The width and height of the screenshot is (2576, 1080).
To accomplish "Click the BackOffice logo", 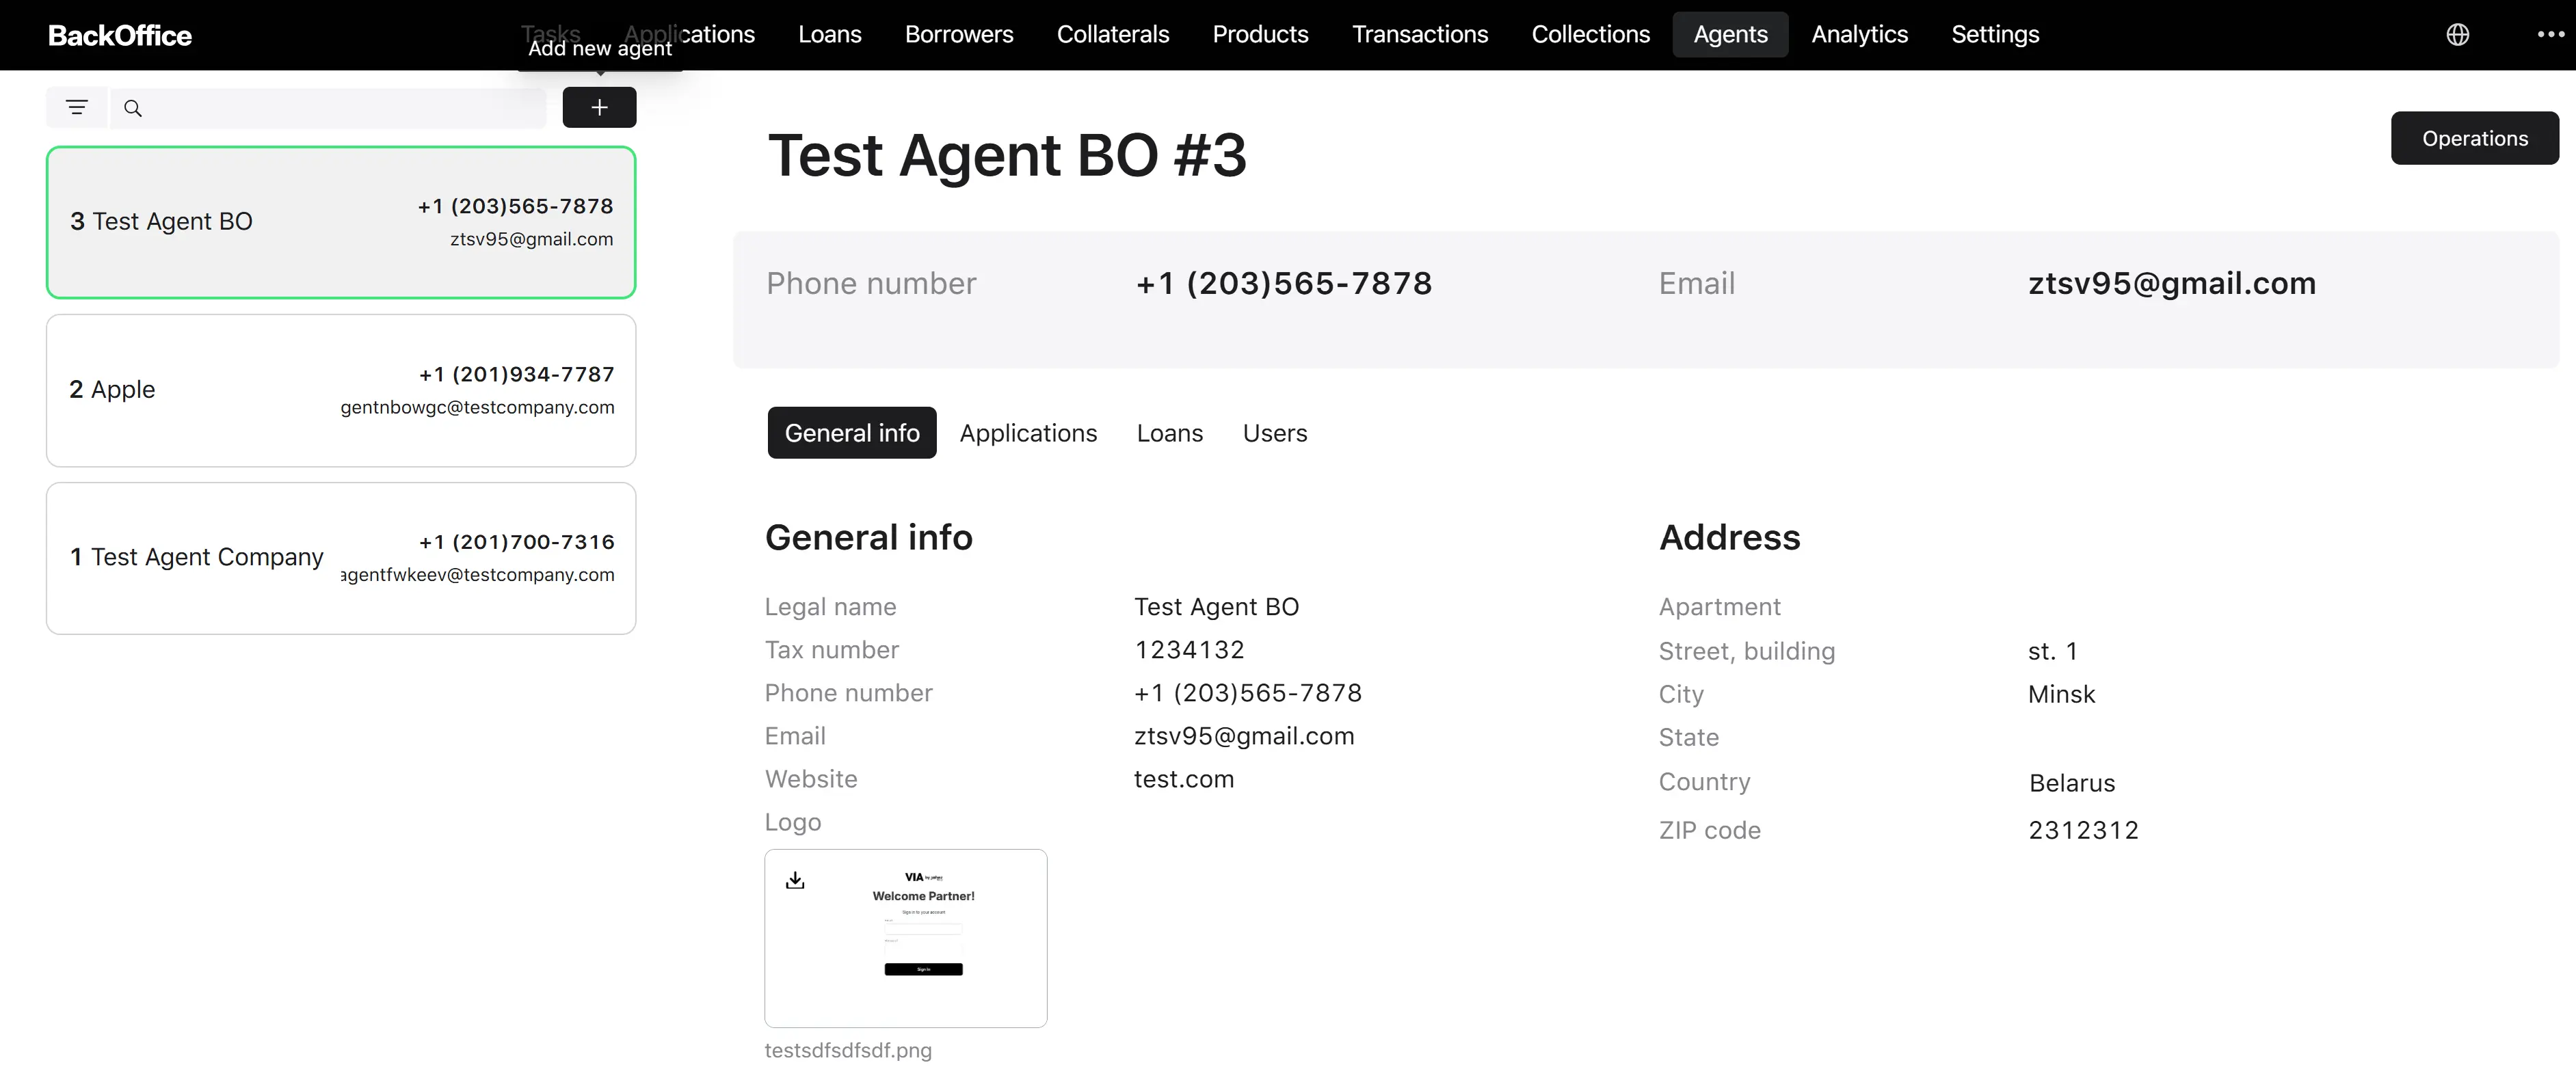I will click(x=120, y=35).
